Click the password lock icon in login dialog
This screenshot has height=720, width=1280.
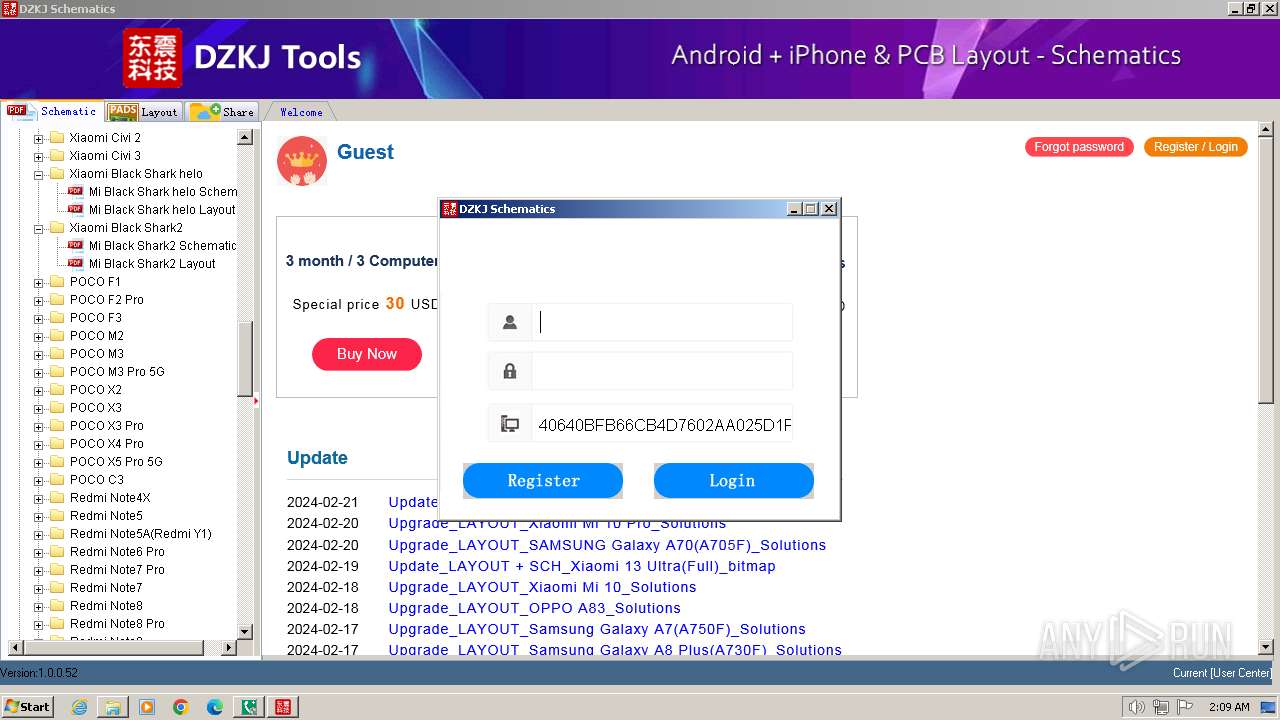pos(510,371)
